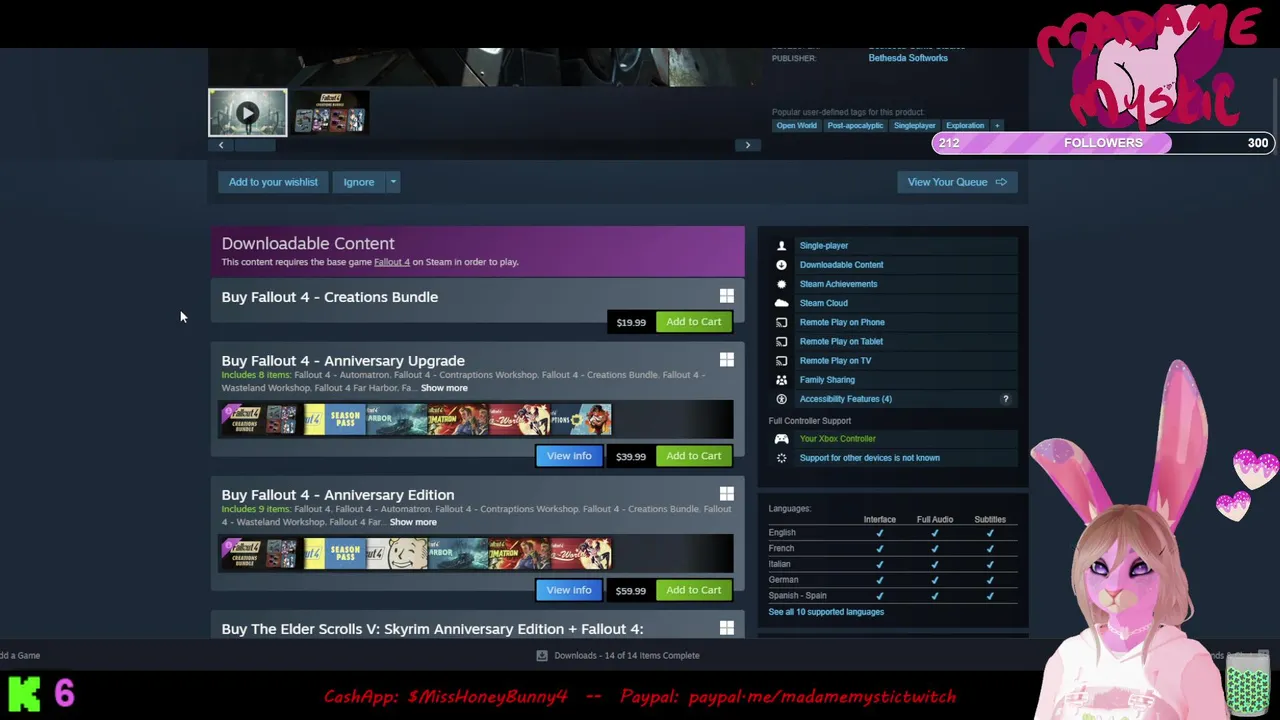Add Anniversary Upgrade to cart

click(694, 456)
